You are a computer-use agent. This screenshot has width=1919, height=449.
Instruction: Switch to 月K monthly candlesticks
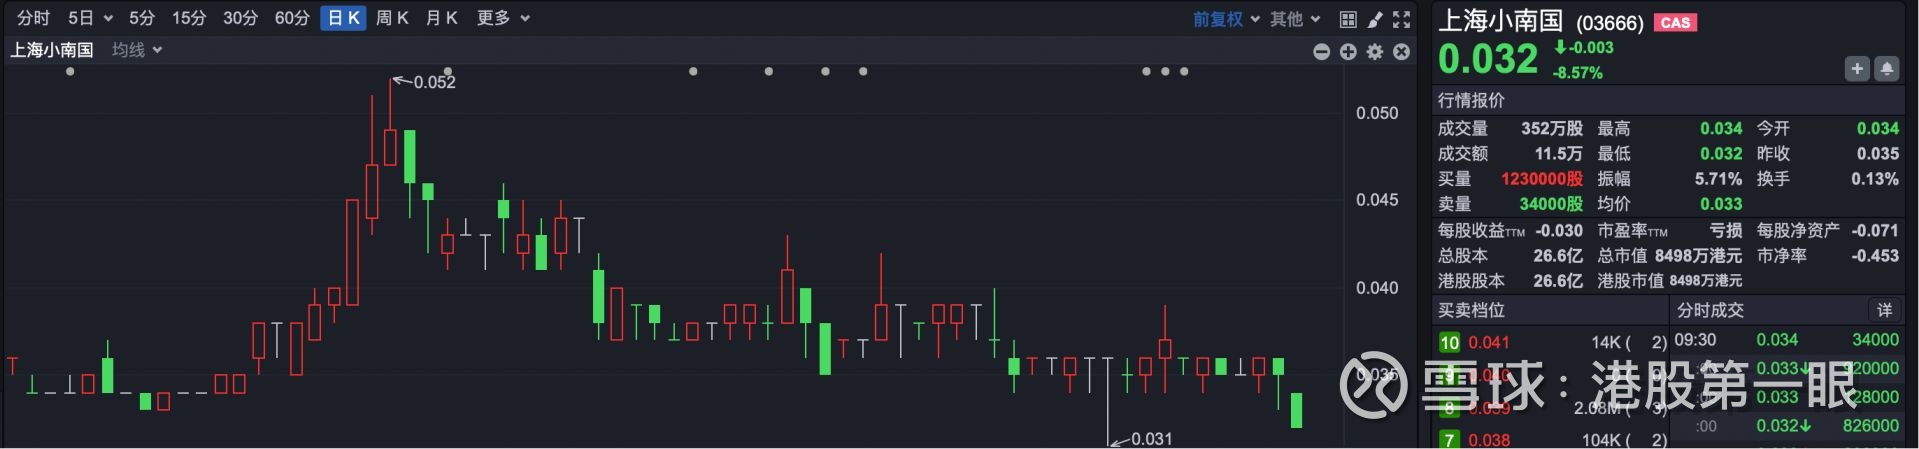(x=441, y=18)
